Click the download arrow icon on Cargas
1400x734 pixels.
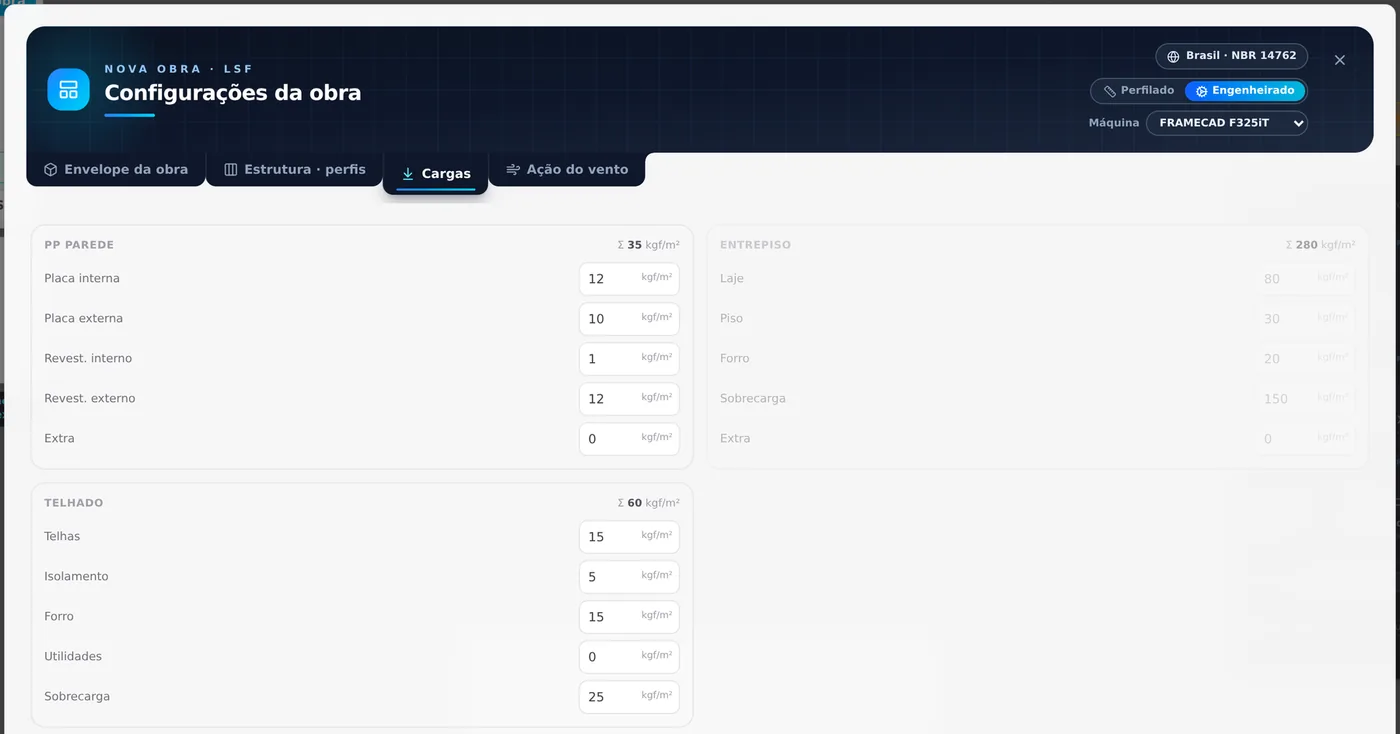pyautogui.click(x=408, y=174)
